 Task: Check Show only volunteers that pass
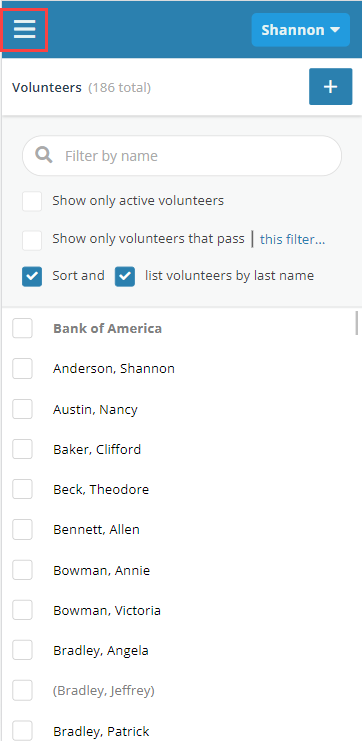coord(32,240)
